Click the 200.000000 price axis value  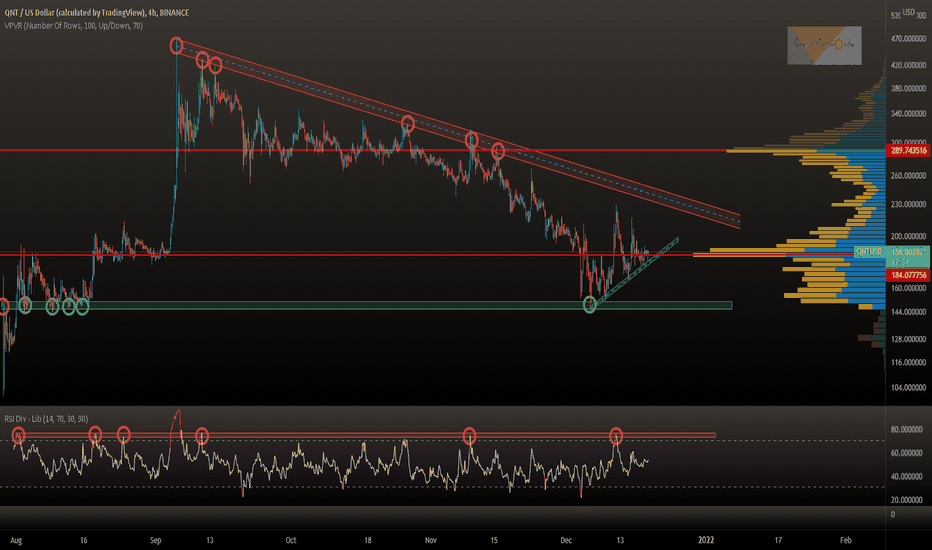(x=908, y=236)
